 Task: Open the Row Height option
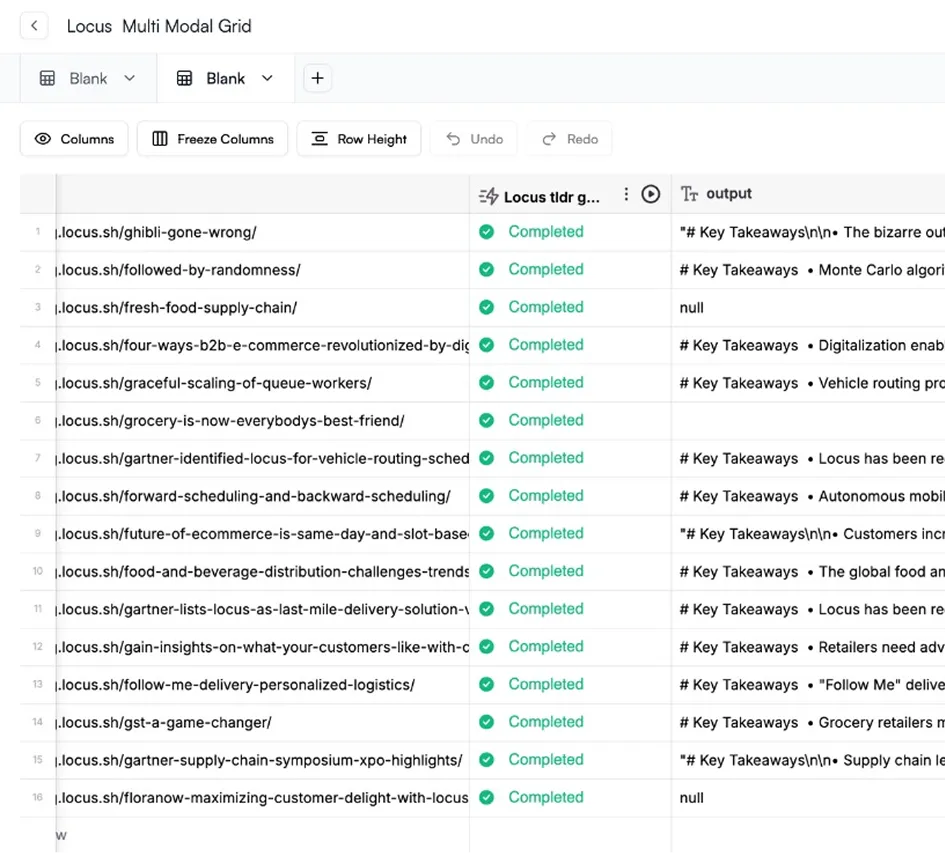click(359, 139)
